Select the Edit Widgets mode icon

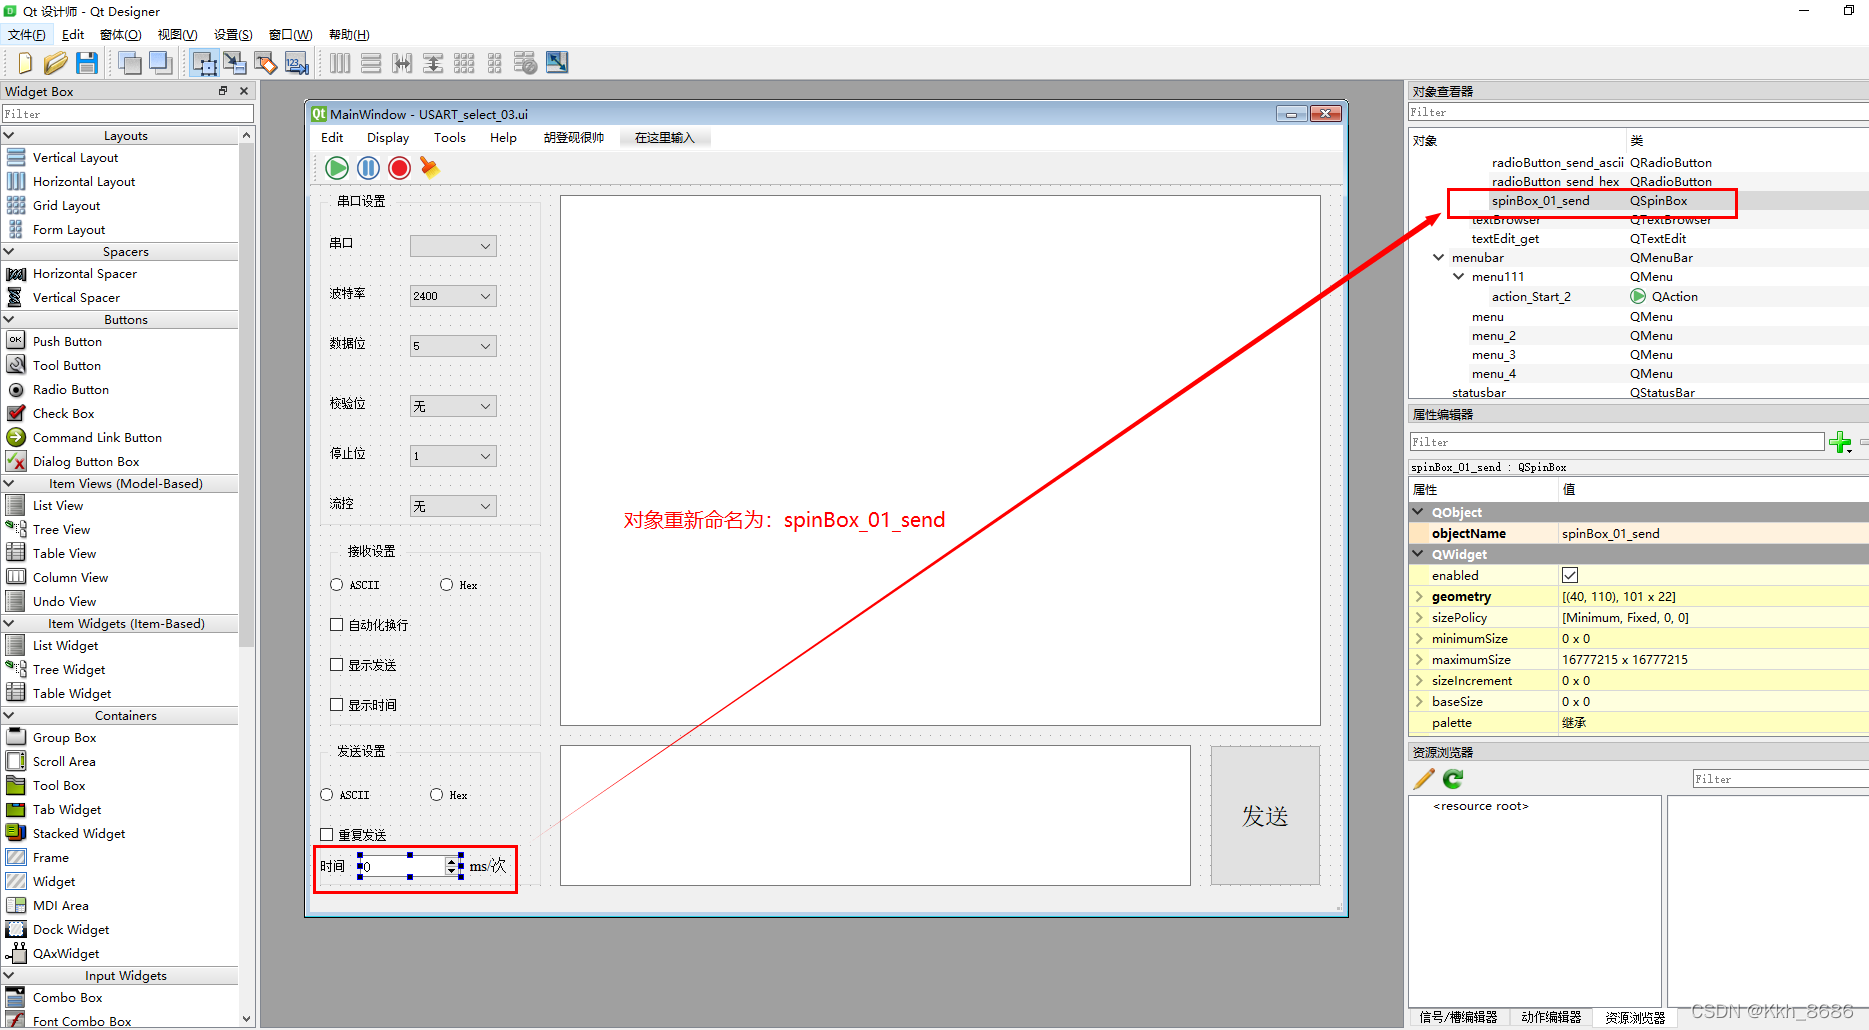(204, 63)
